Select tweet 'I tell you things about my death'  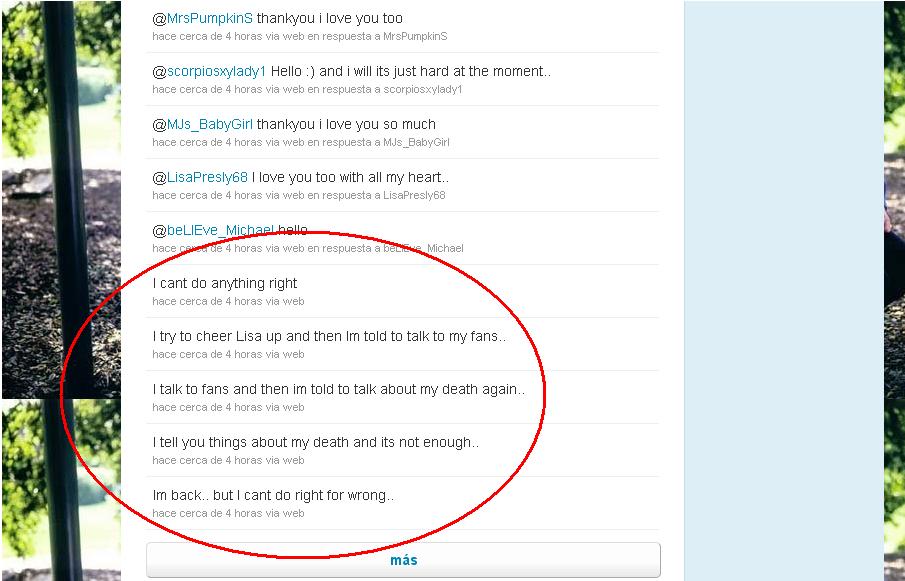click(316, 443)
